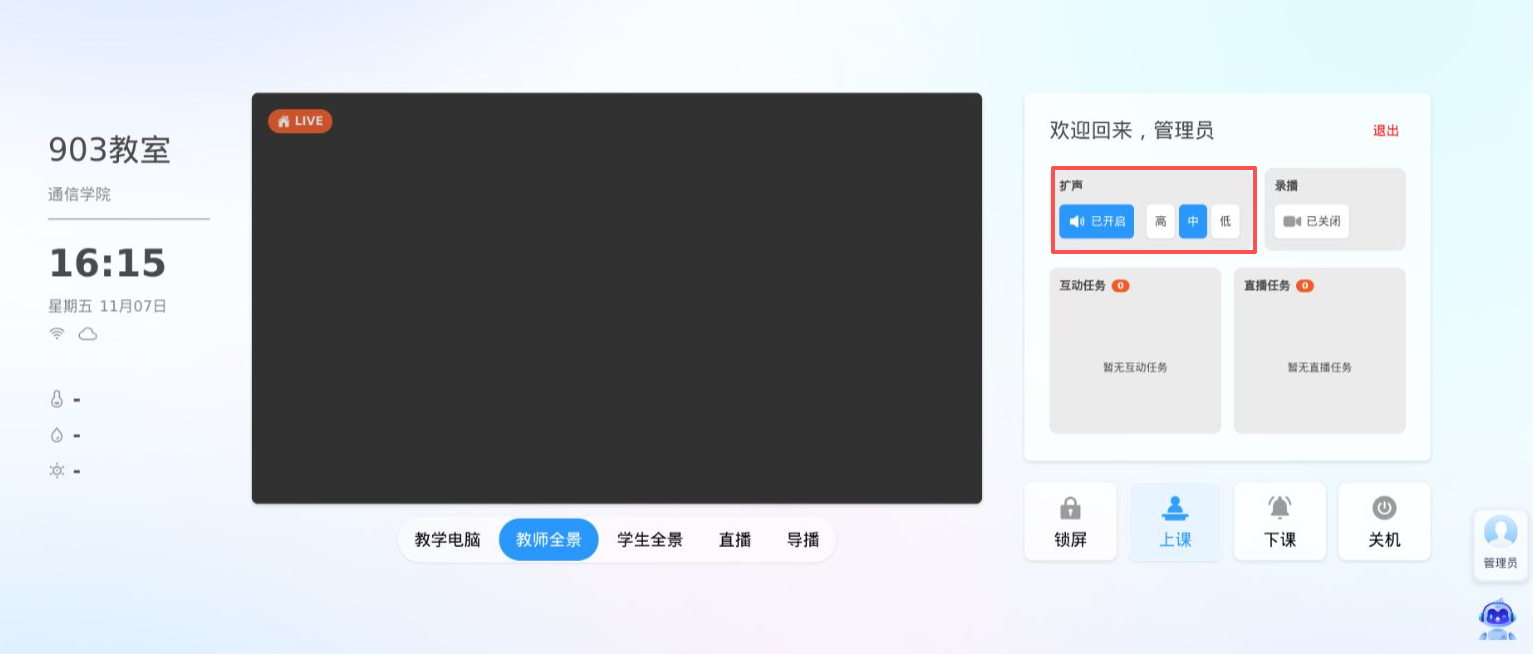Set amplification volume to 低
This screenshot has width=1533, height=654.
click(1225, 221)
